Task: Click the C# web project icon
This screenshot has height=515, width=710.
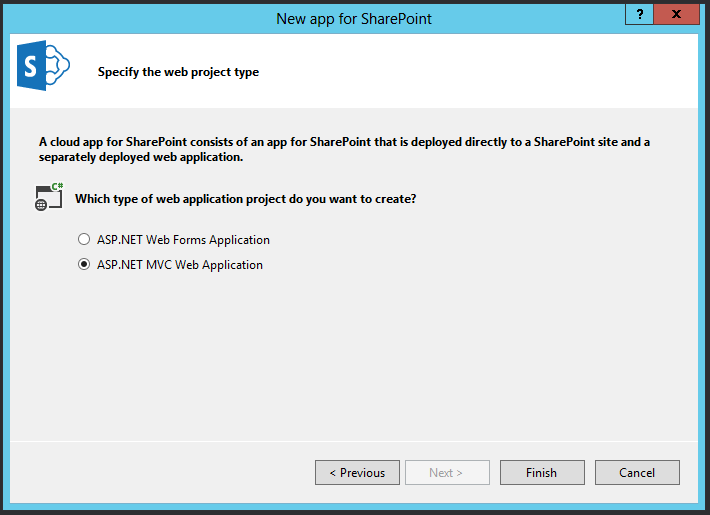Action: point(49,197)
